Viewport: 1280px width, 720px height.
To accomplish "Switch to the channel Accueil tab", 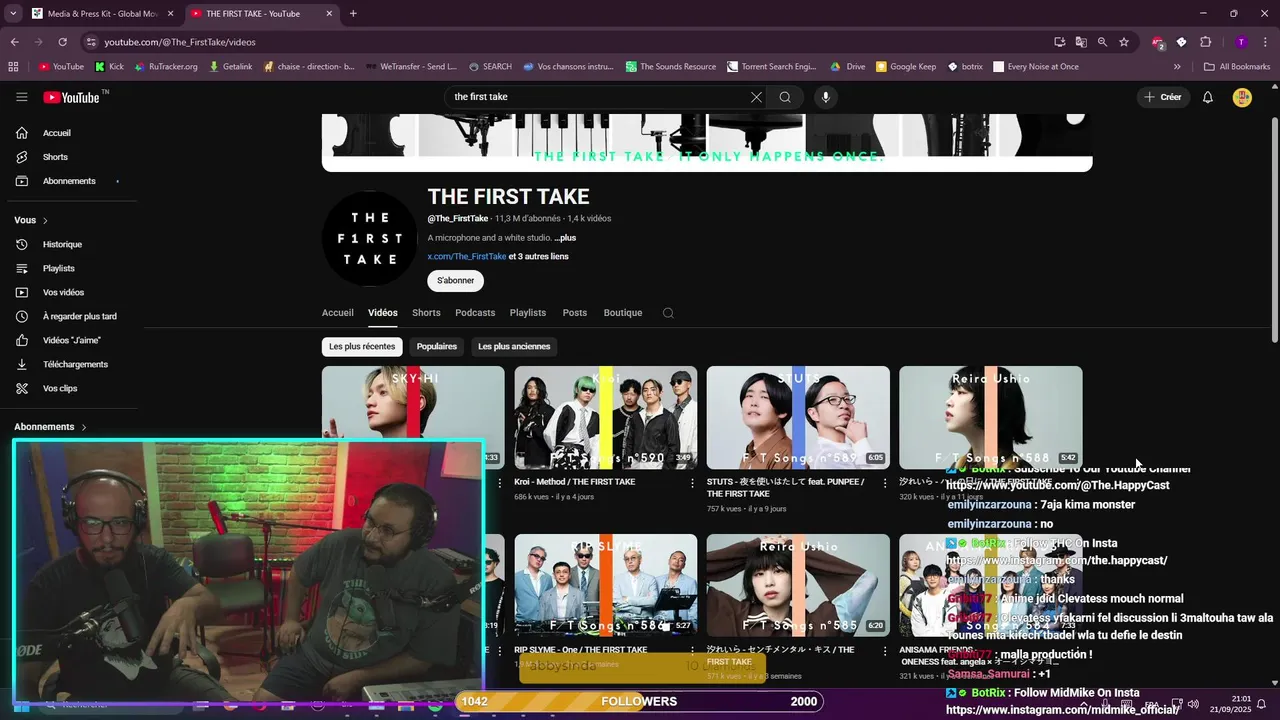I will (338, 313).
